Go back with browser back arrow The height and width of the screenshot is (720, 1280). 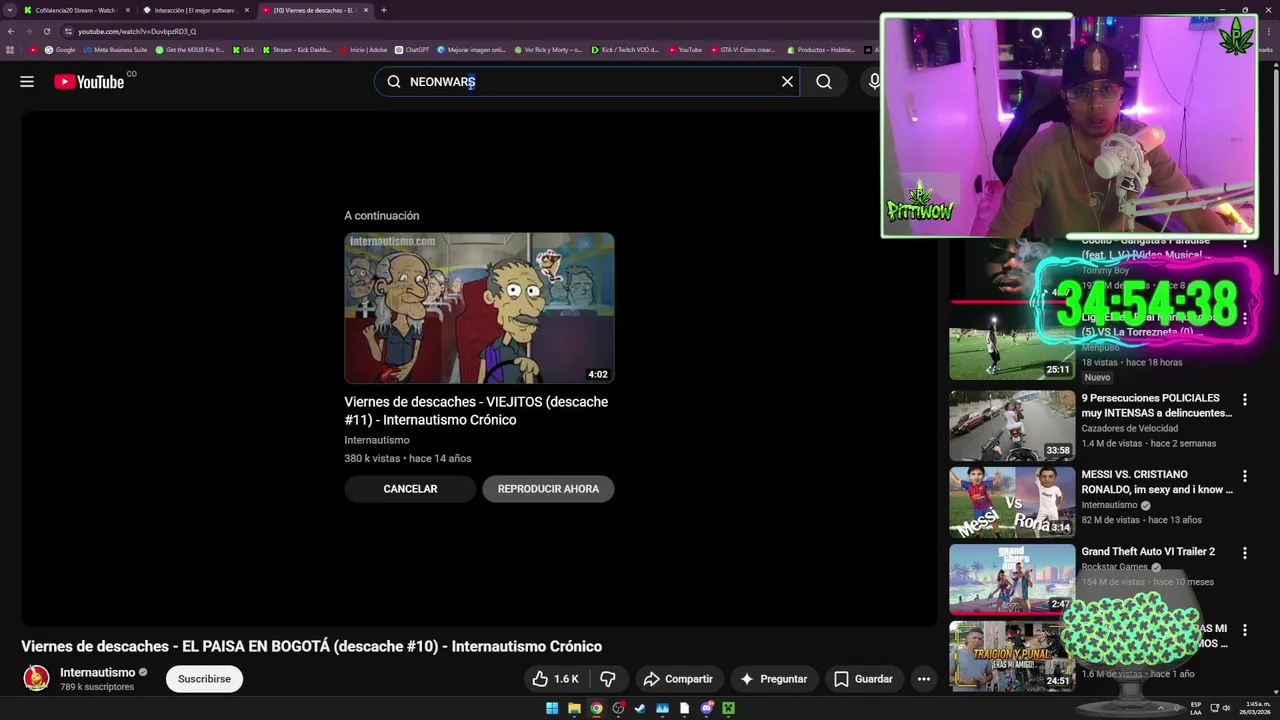tap(11, 31)
